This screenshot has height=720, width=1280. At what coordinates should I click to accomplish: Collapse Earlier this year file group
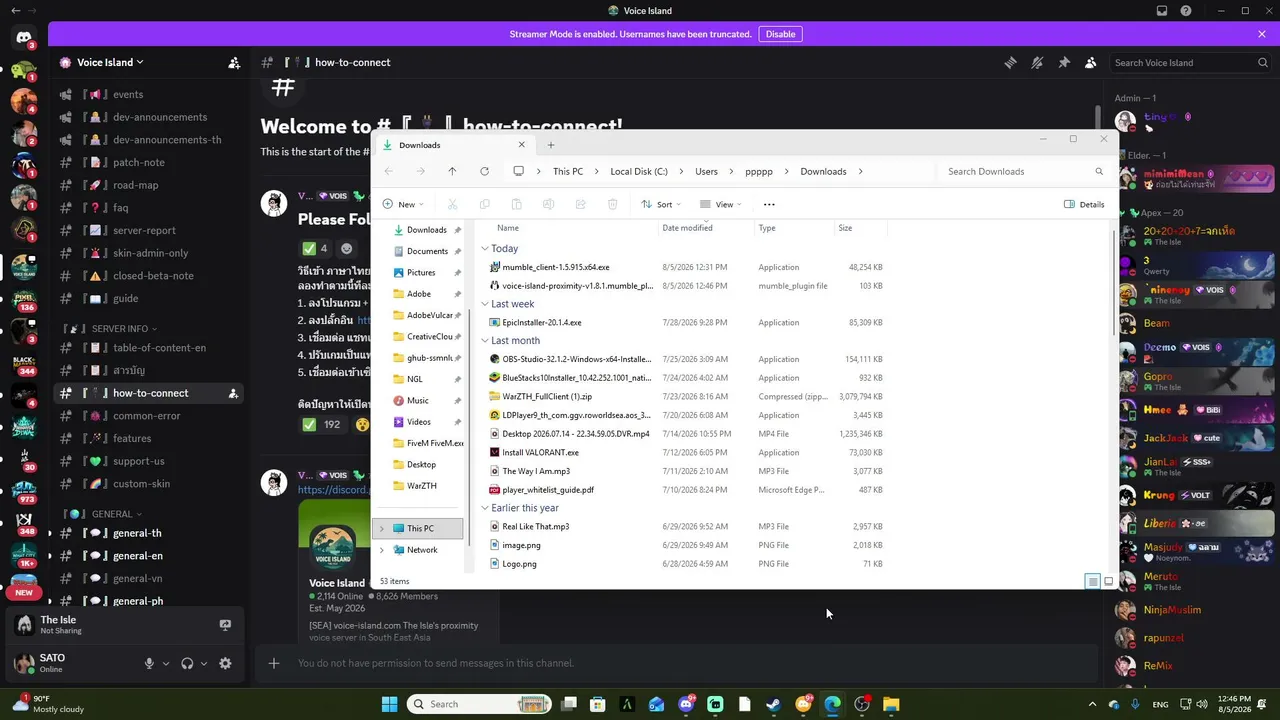click(485, 508)
